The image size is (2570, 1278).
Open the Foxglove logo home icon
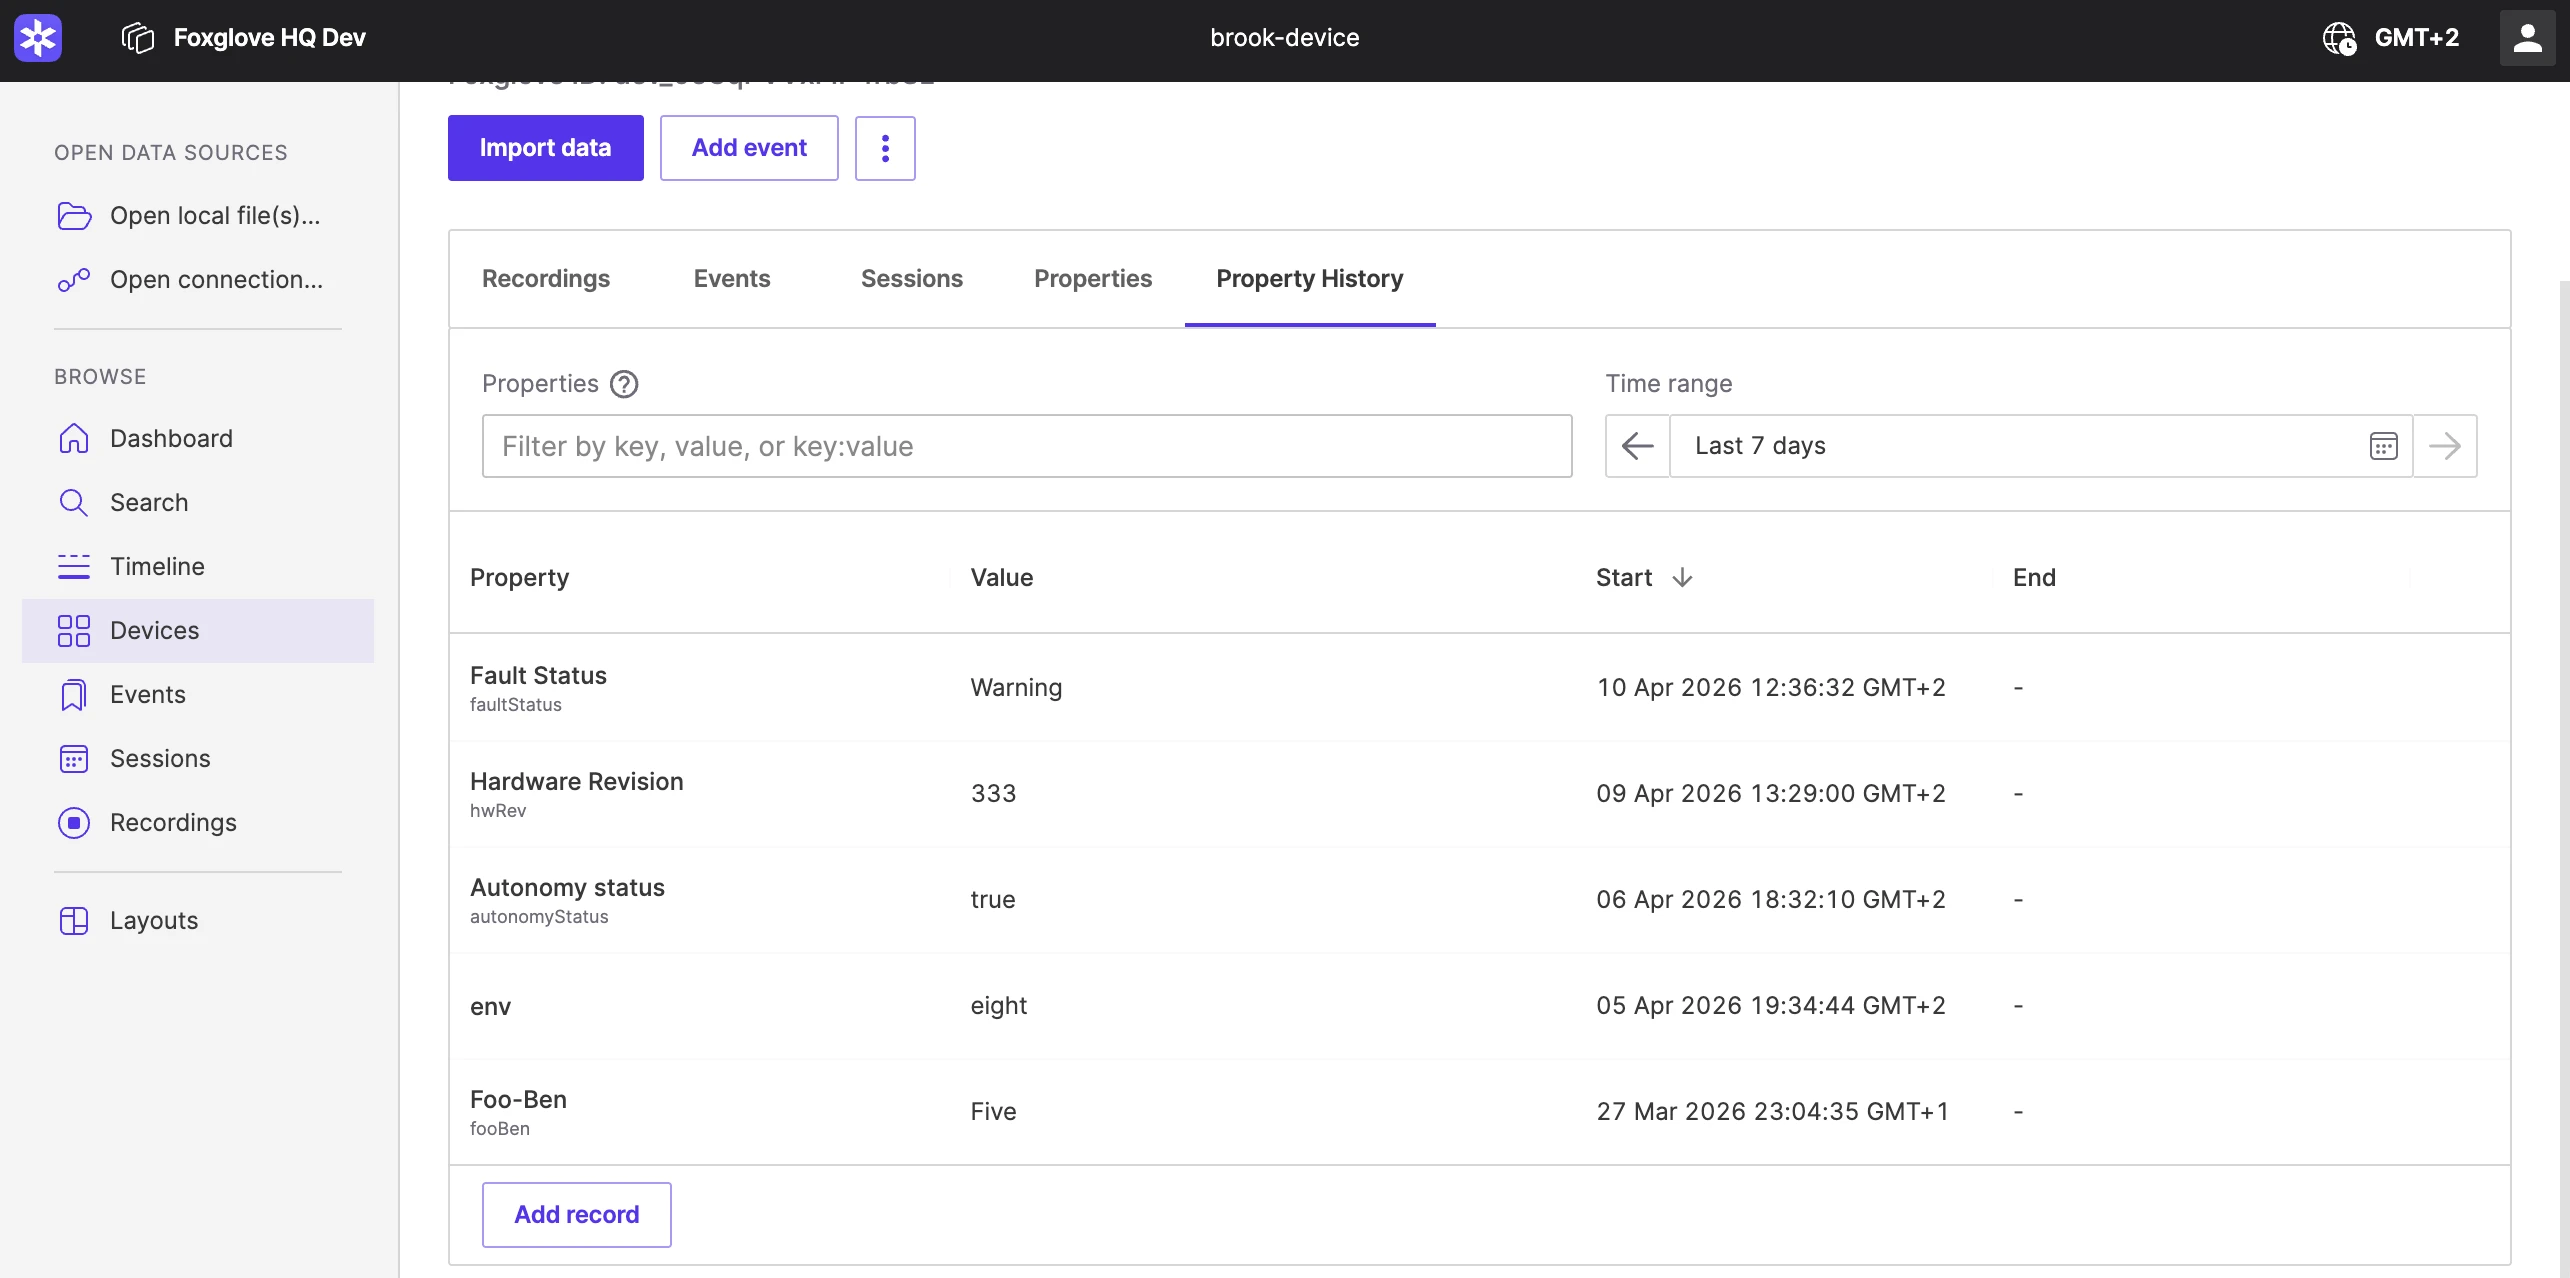pos(37,37)
